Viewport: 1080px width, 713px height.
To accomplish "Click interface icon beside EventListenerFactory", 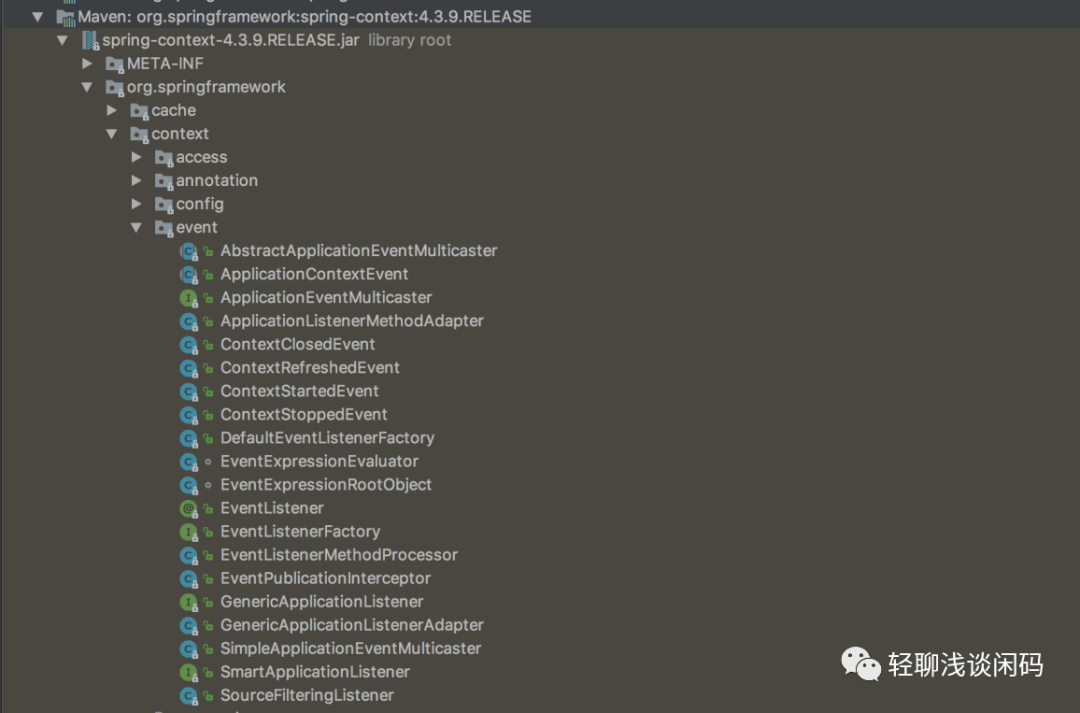I will coord(189,533).
